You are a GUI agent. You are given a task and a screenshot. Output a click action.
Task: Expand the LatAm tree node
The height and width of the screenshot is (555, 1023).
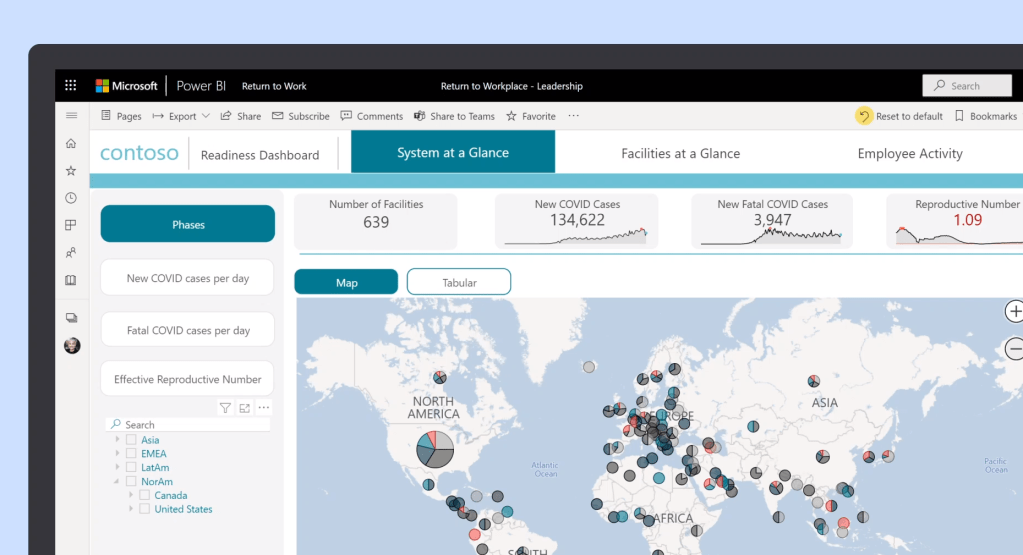click(117, 467)
